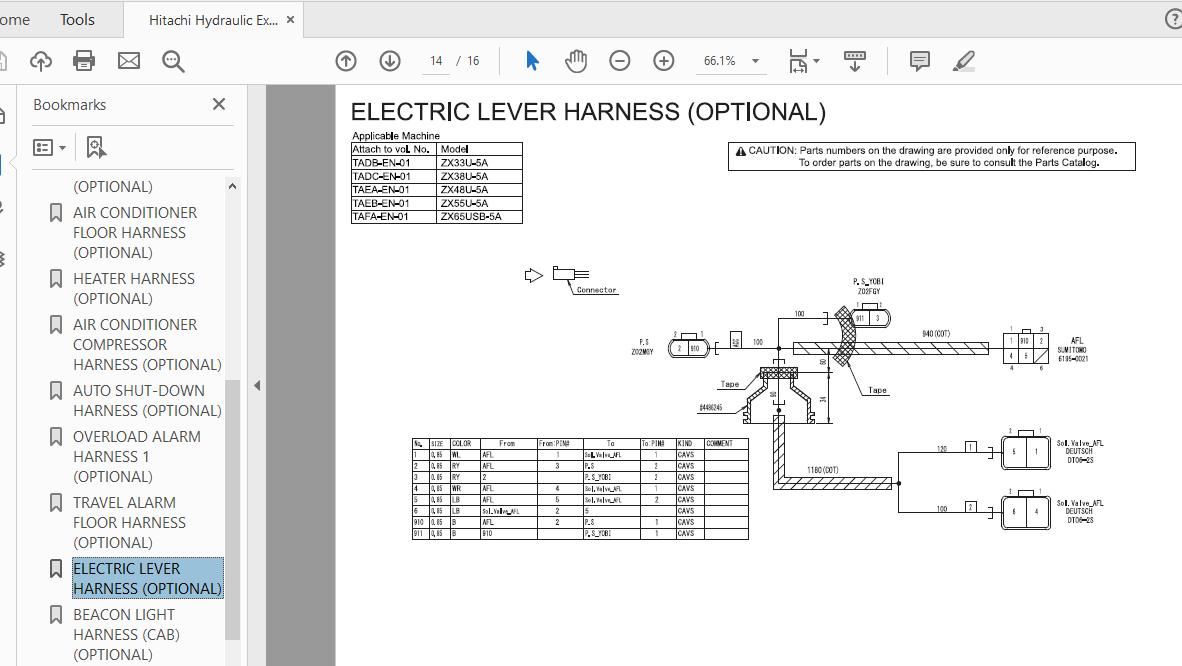Click the TAEA-EN-01 table cell
The image size is (1182, 666).
394,189
